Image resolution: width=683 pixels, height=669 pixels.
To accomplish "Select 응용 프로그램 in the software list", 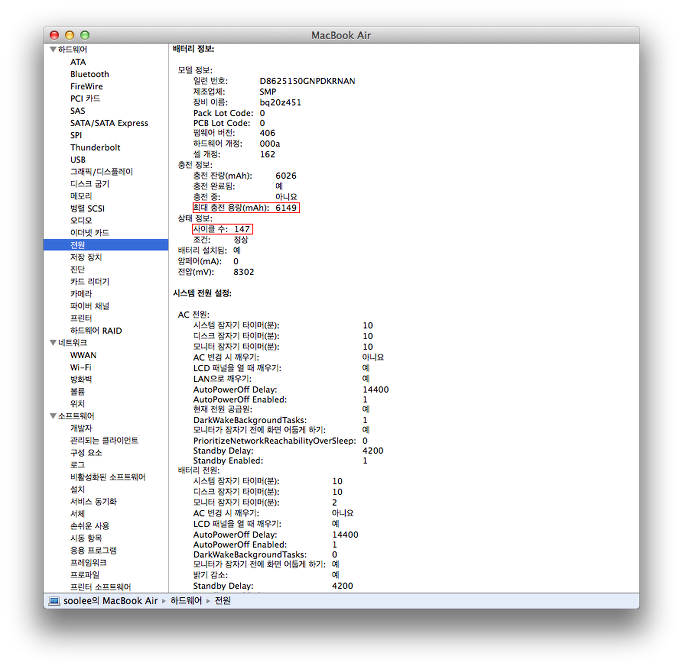I will 93,550.
